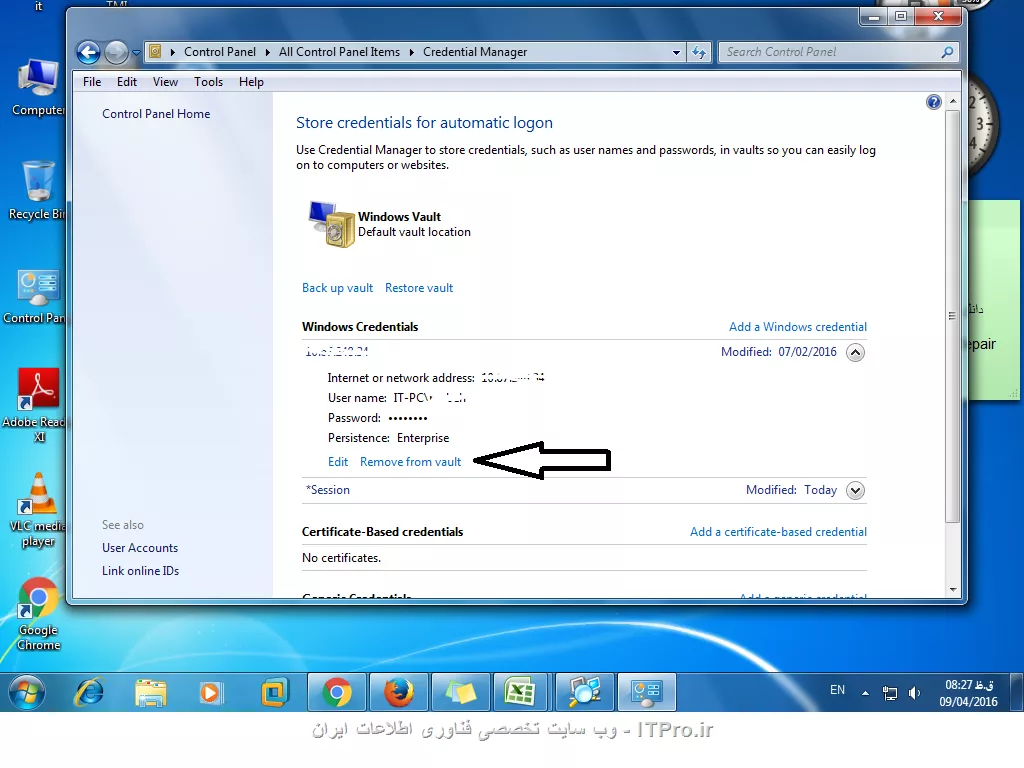Collapse the expanded Windows credential entry
Screen dimensions: 1024x768
(856, 353)
